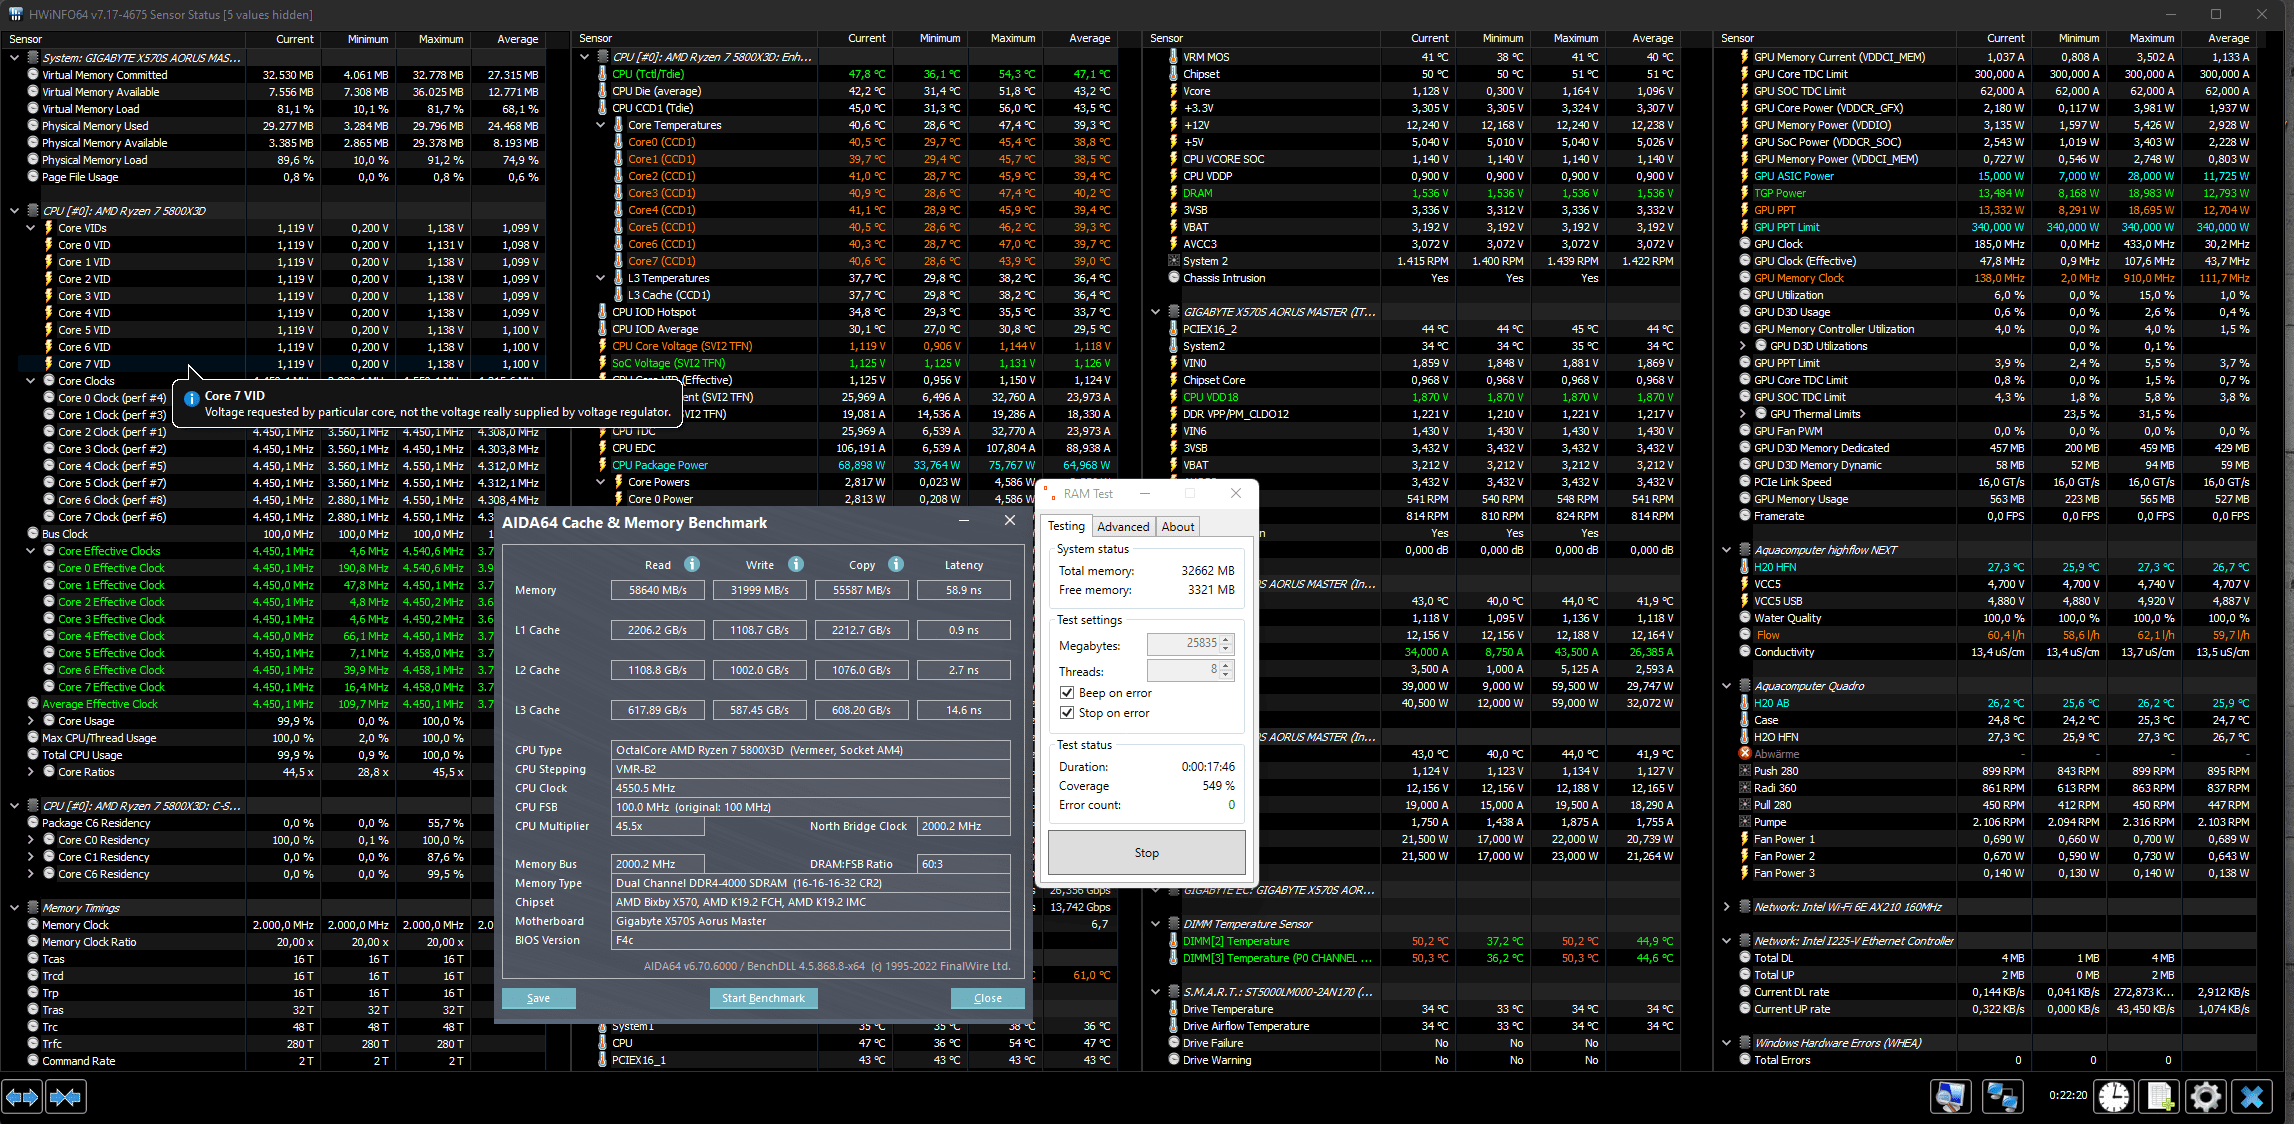Open the About tab in RAM Test
Viewport: 2294px width, 1124px height.
coord(1177,527)
